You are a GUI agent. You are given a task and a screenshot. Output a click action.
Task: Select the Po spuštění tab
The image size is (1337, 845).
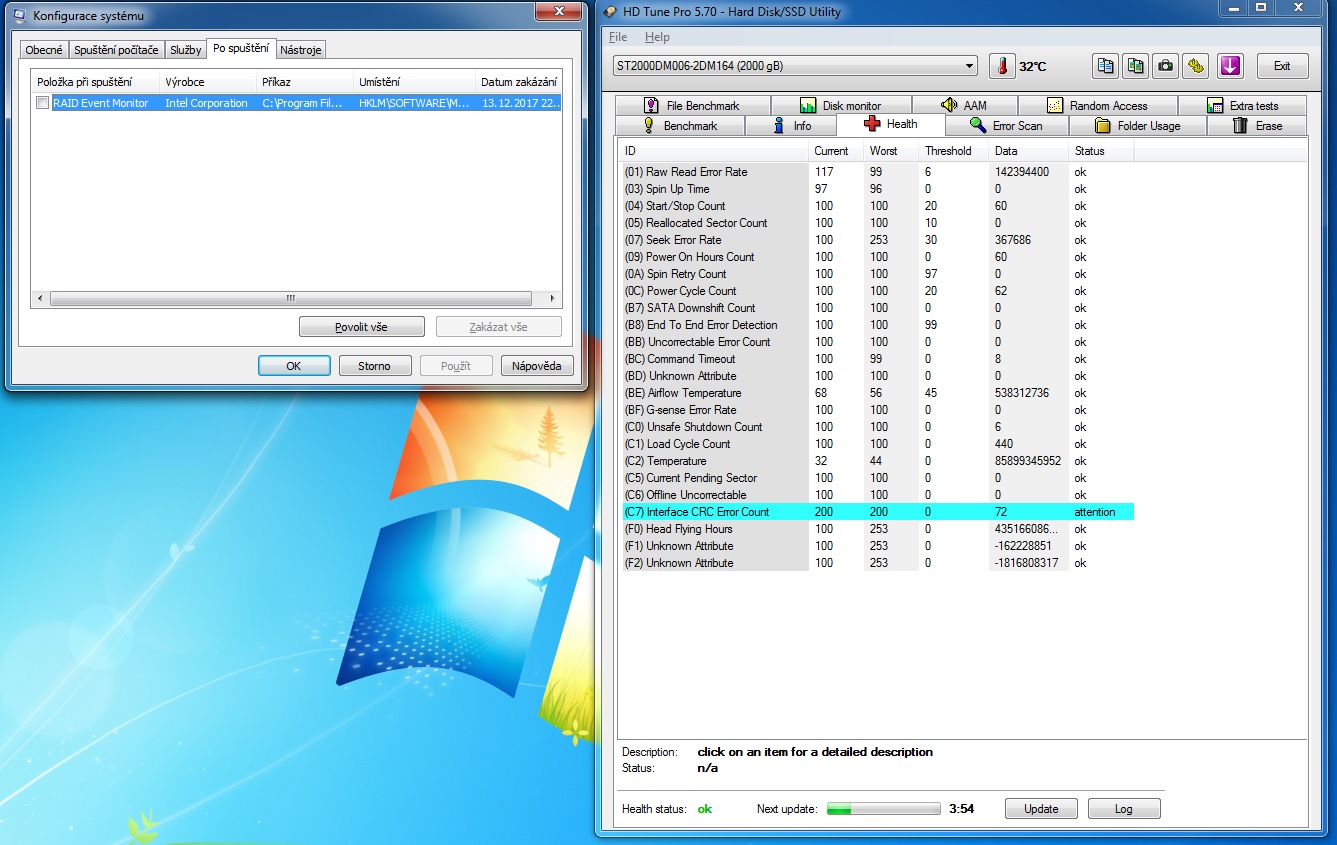click(x=240, y=48)
